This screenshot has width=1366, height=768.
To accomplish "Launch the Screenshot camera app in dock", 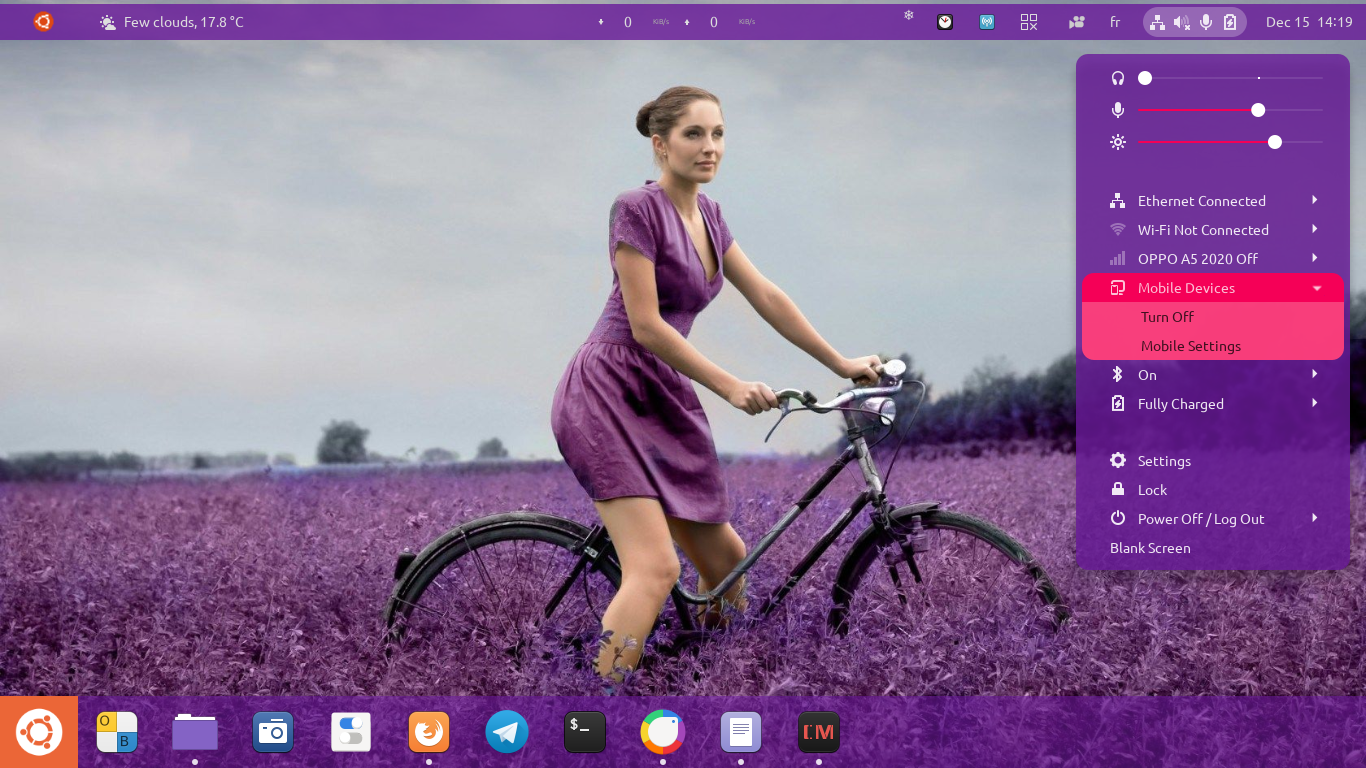I will pos(273,732).
